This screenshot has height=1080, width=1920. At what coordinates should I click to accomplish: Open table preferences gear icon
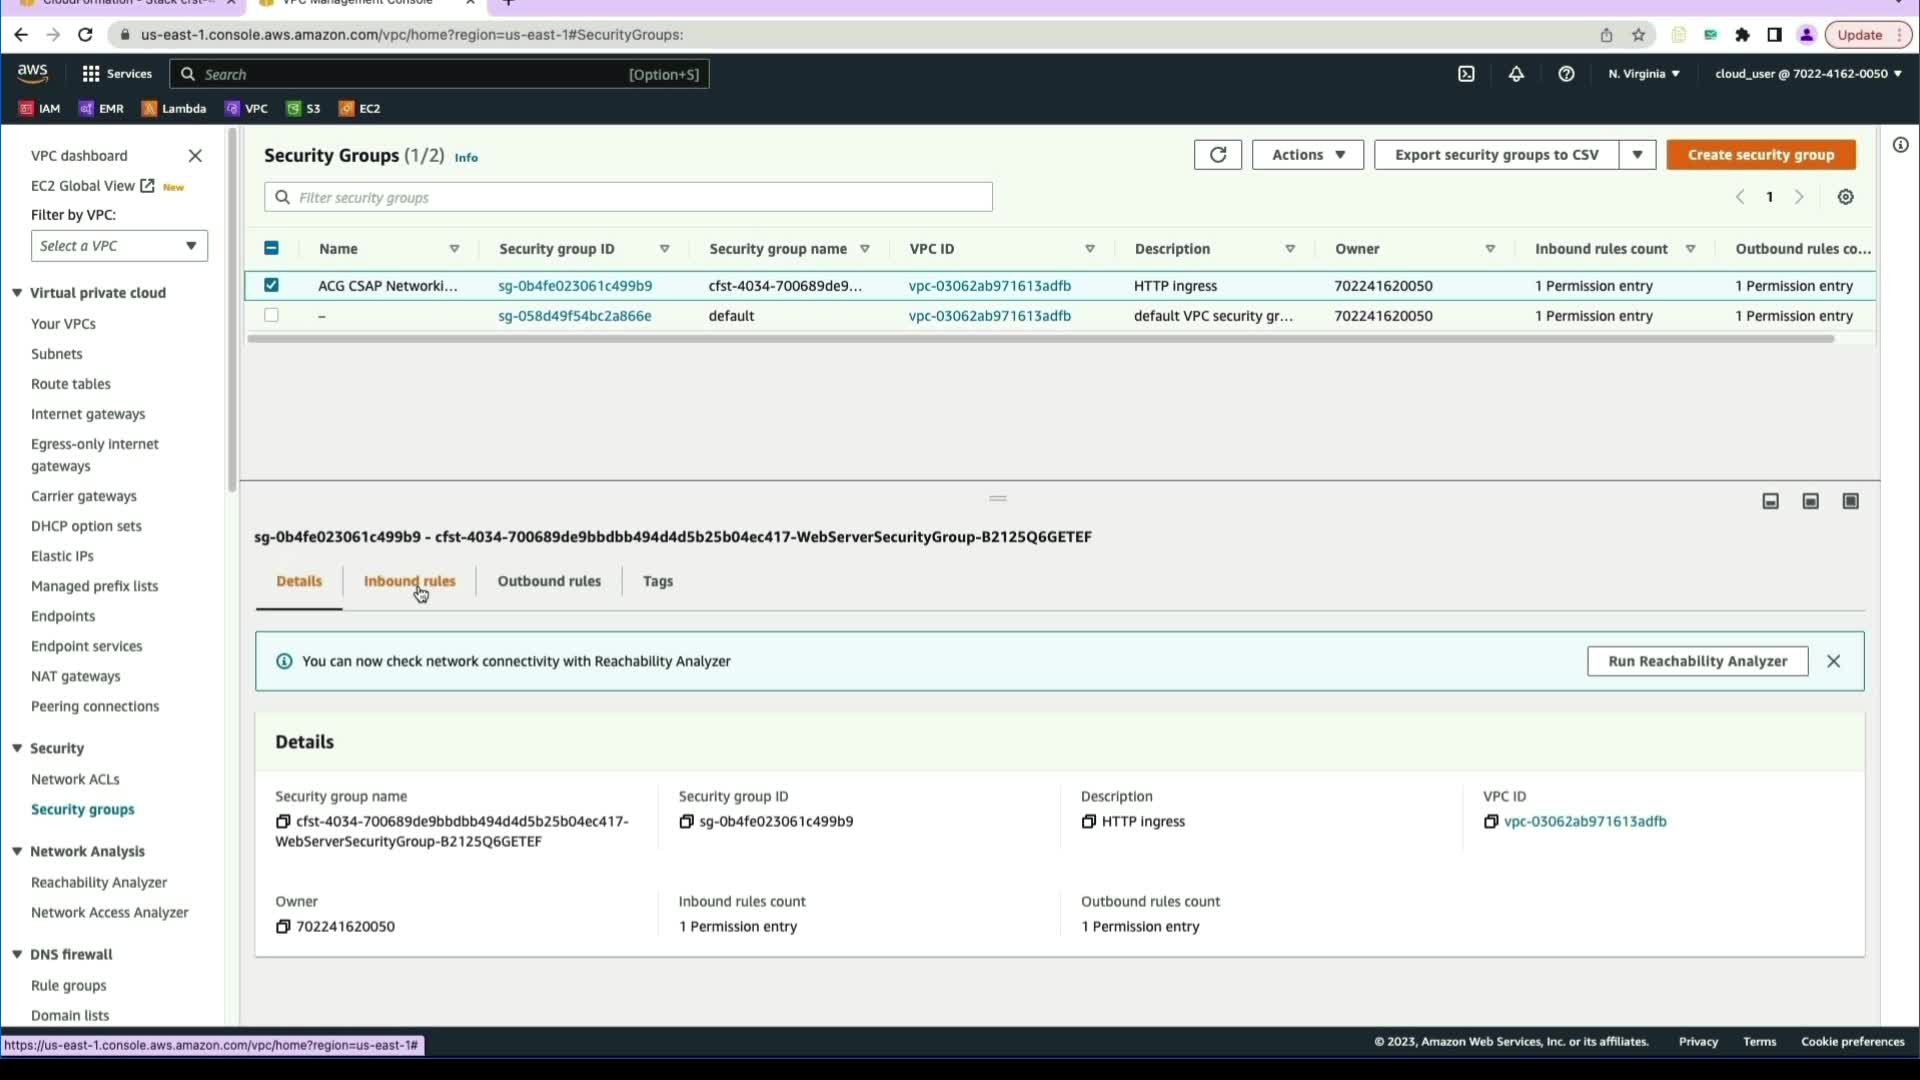tap(1845, 197)
